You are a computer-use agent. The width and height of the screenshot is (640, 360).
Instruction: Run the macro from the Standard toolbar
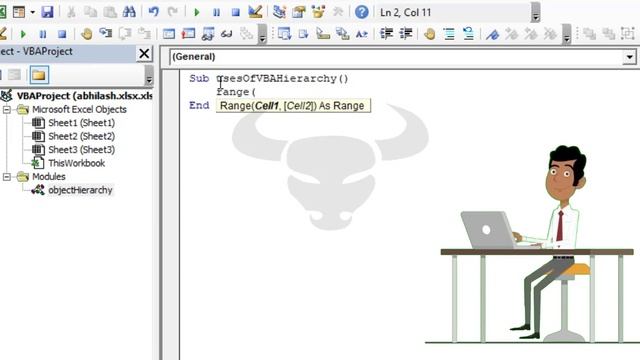pos(197,12)
